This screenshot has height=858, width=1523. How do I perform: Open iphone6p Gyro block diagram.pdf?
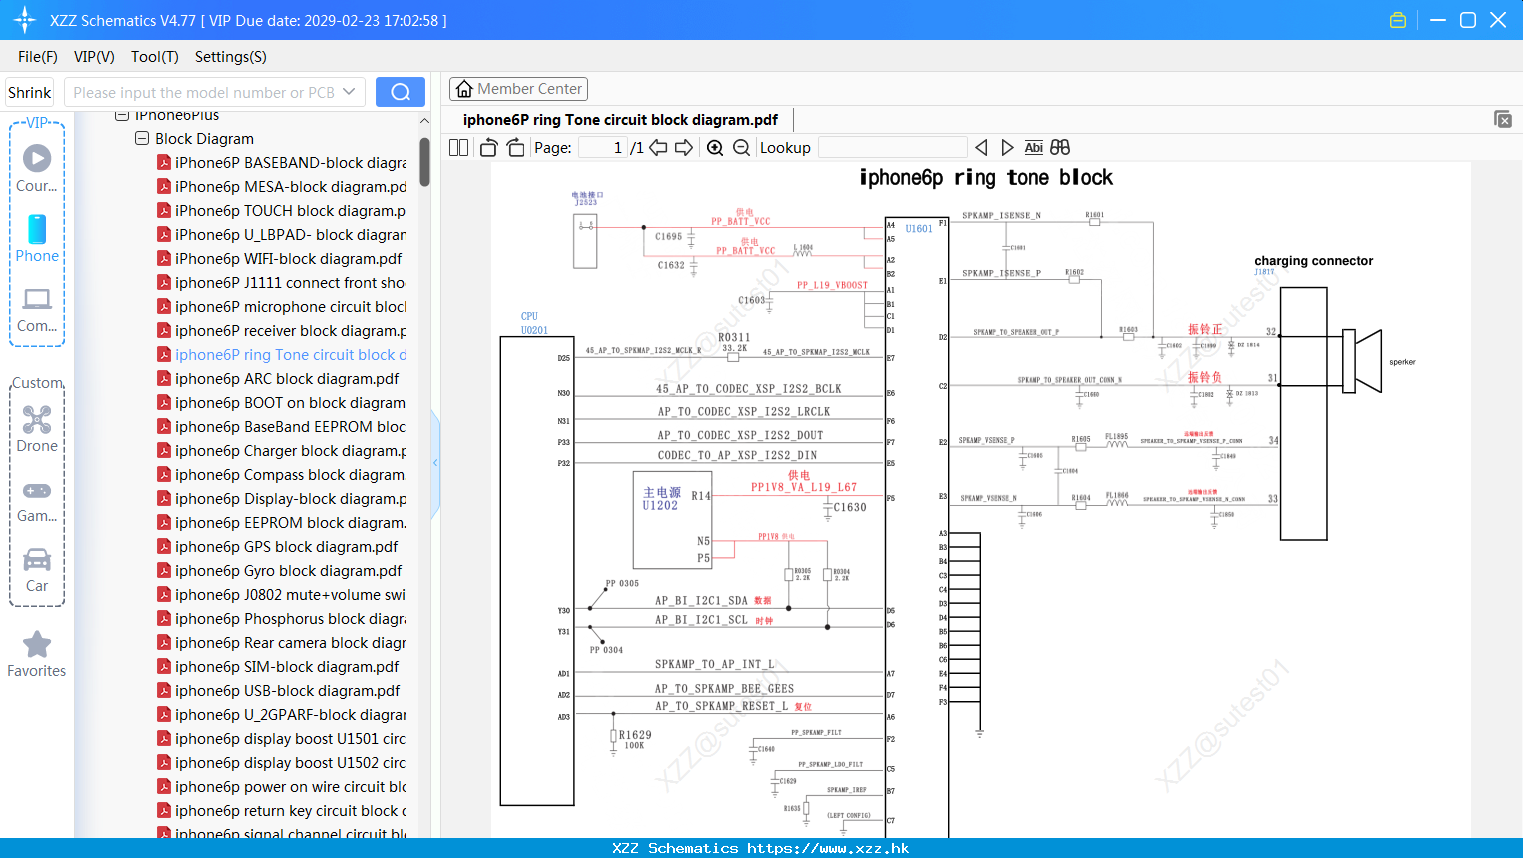279,570
